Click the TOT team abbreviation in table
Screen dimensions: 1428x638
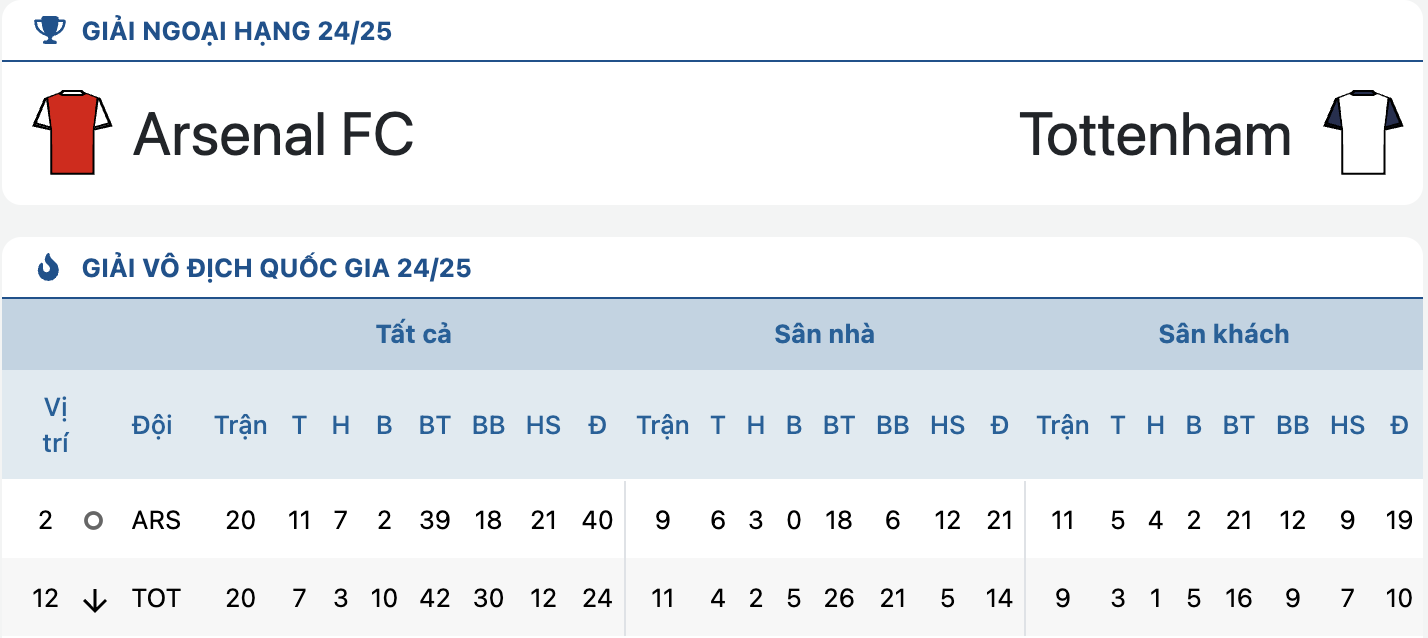pos(156,598)
